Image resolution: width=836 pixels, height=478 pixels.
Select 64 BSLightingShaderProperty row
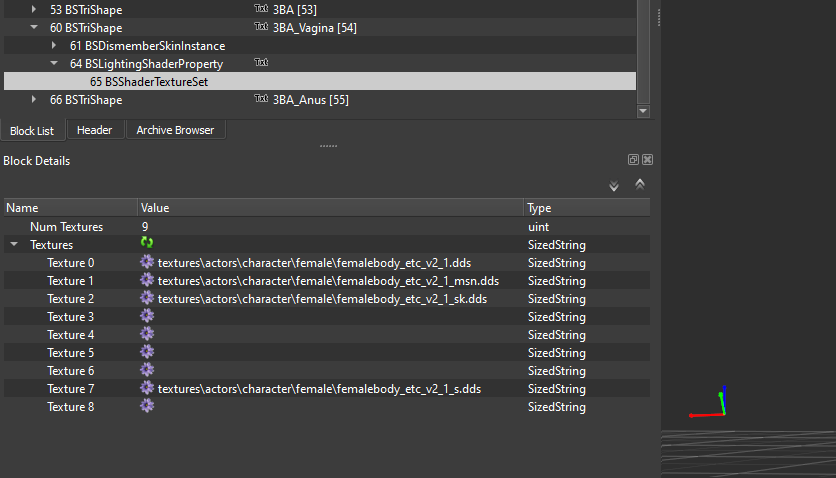pyautogui.click(x=320, y=63)
